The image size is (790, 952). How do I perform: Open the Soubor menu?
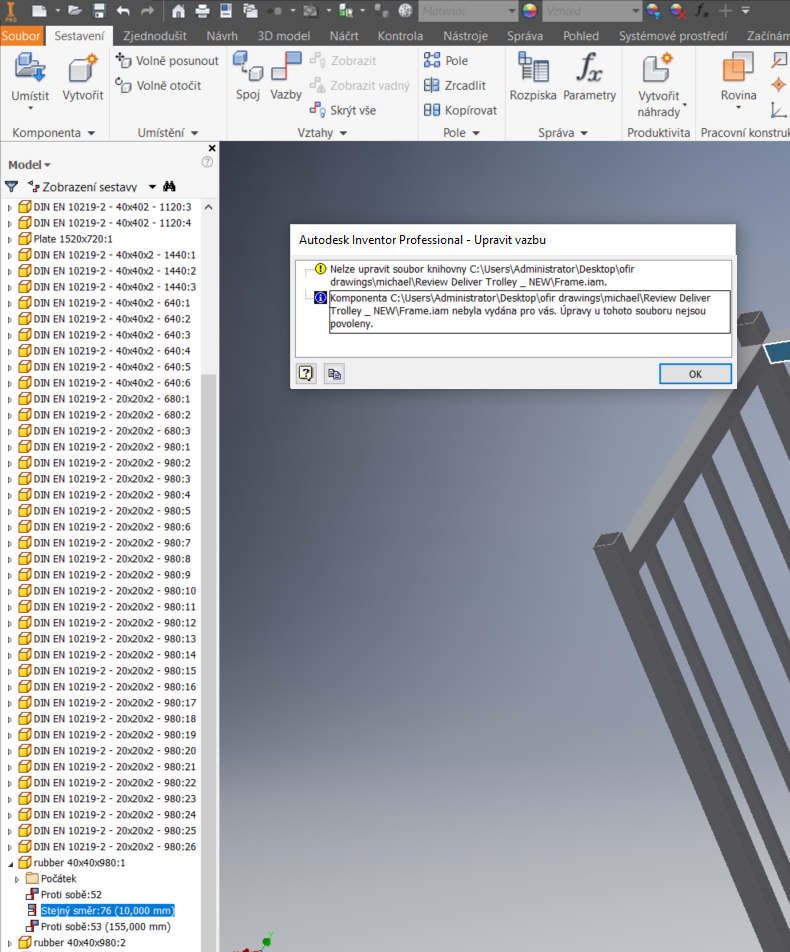(x=21, y=36)
